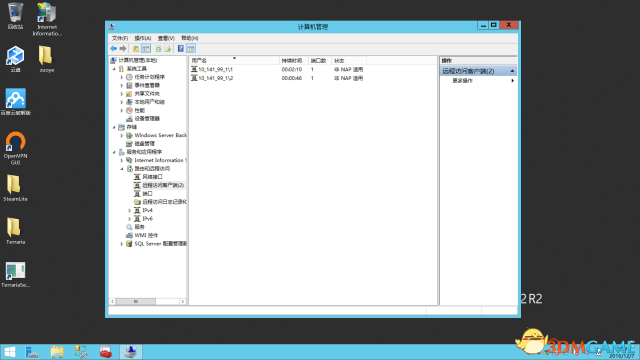The height and width of the screenshot is (360, 640).
Task: Click the tree pane horizontal scrollbar thumb
Action: [x=136, y=302]
